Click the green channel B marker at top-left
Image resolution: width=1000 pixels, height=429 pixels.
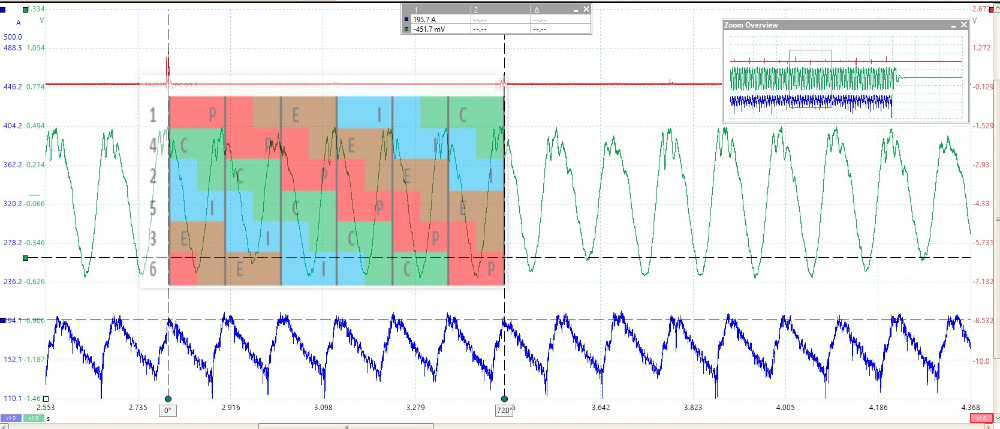[26, 10]
